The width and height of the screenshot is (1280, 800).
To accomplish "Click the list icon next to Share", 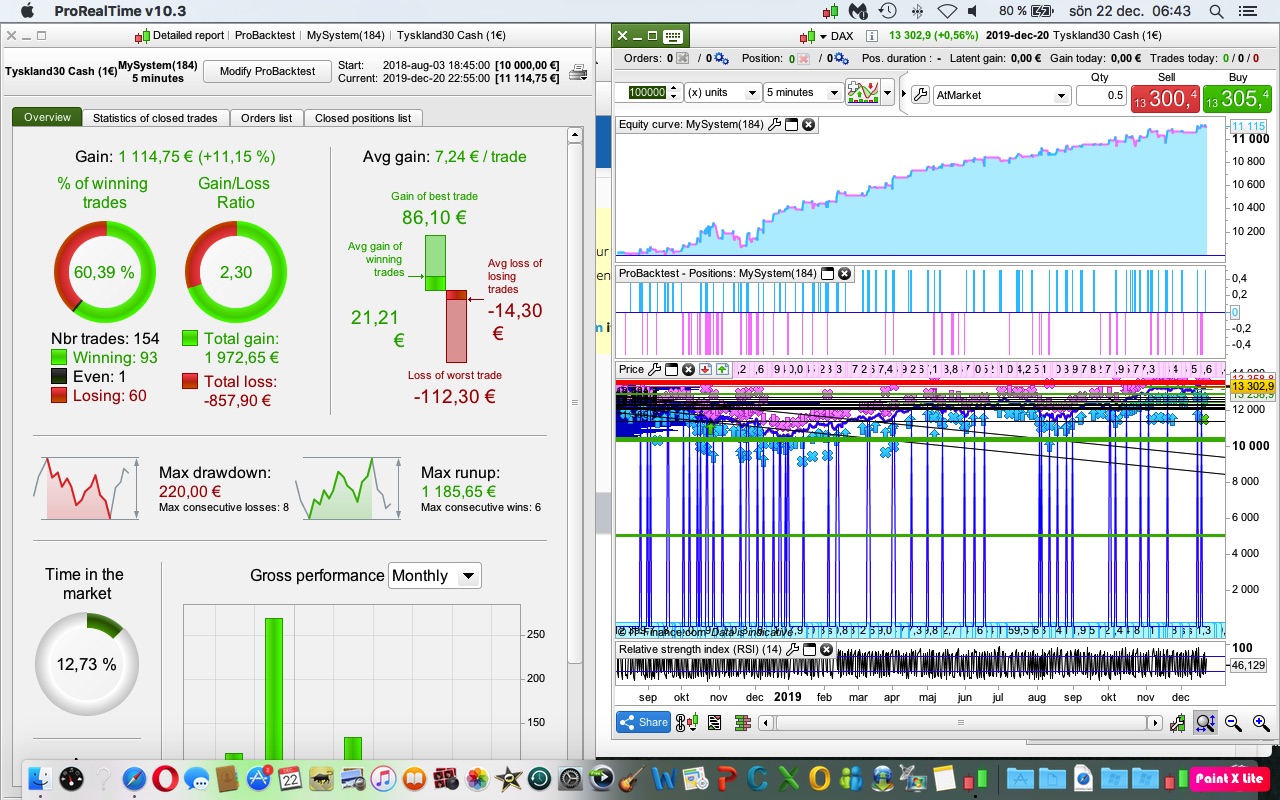I will pyautogui.click(x=715, y=722).
